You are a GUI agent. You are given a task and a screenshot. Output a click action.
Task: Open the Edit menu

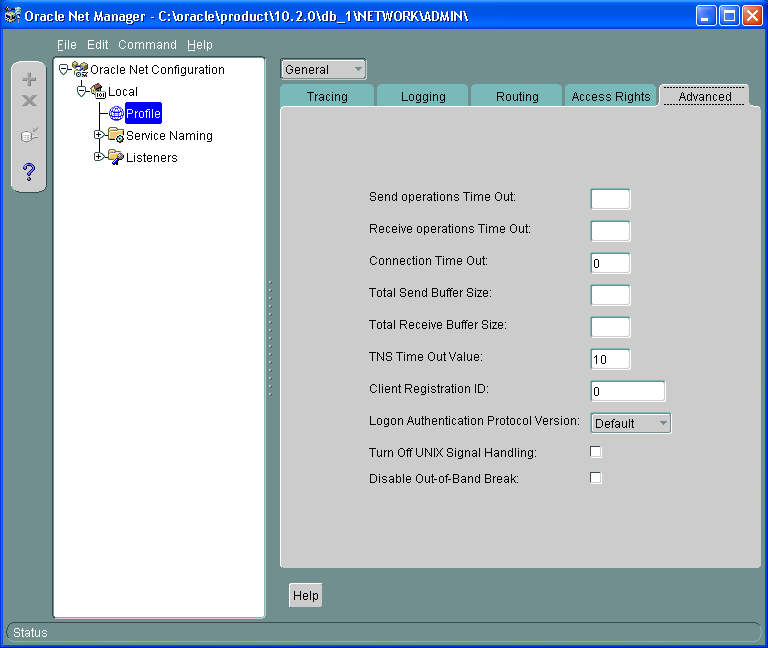click(97, 45)
